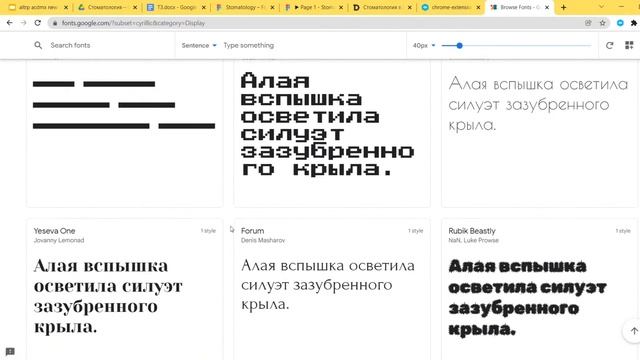640x360 pixels.
Task: Go back with browser back arrow
Action: click(x=9, y=23)
